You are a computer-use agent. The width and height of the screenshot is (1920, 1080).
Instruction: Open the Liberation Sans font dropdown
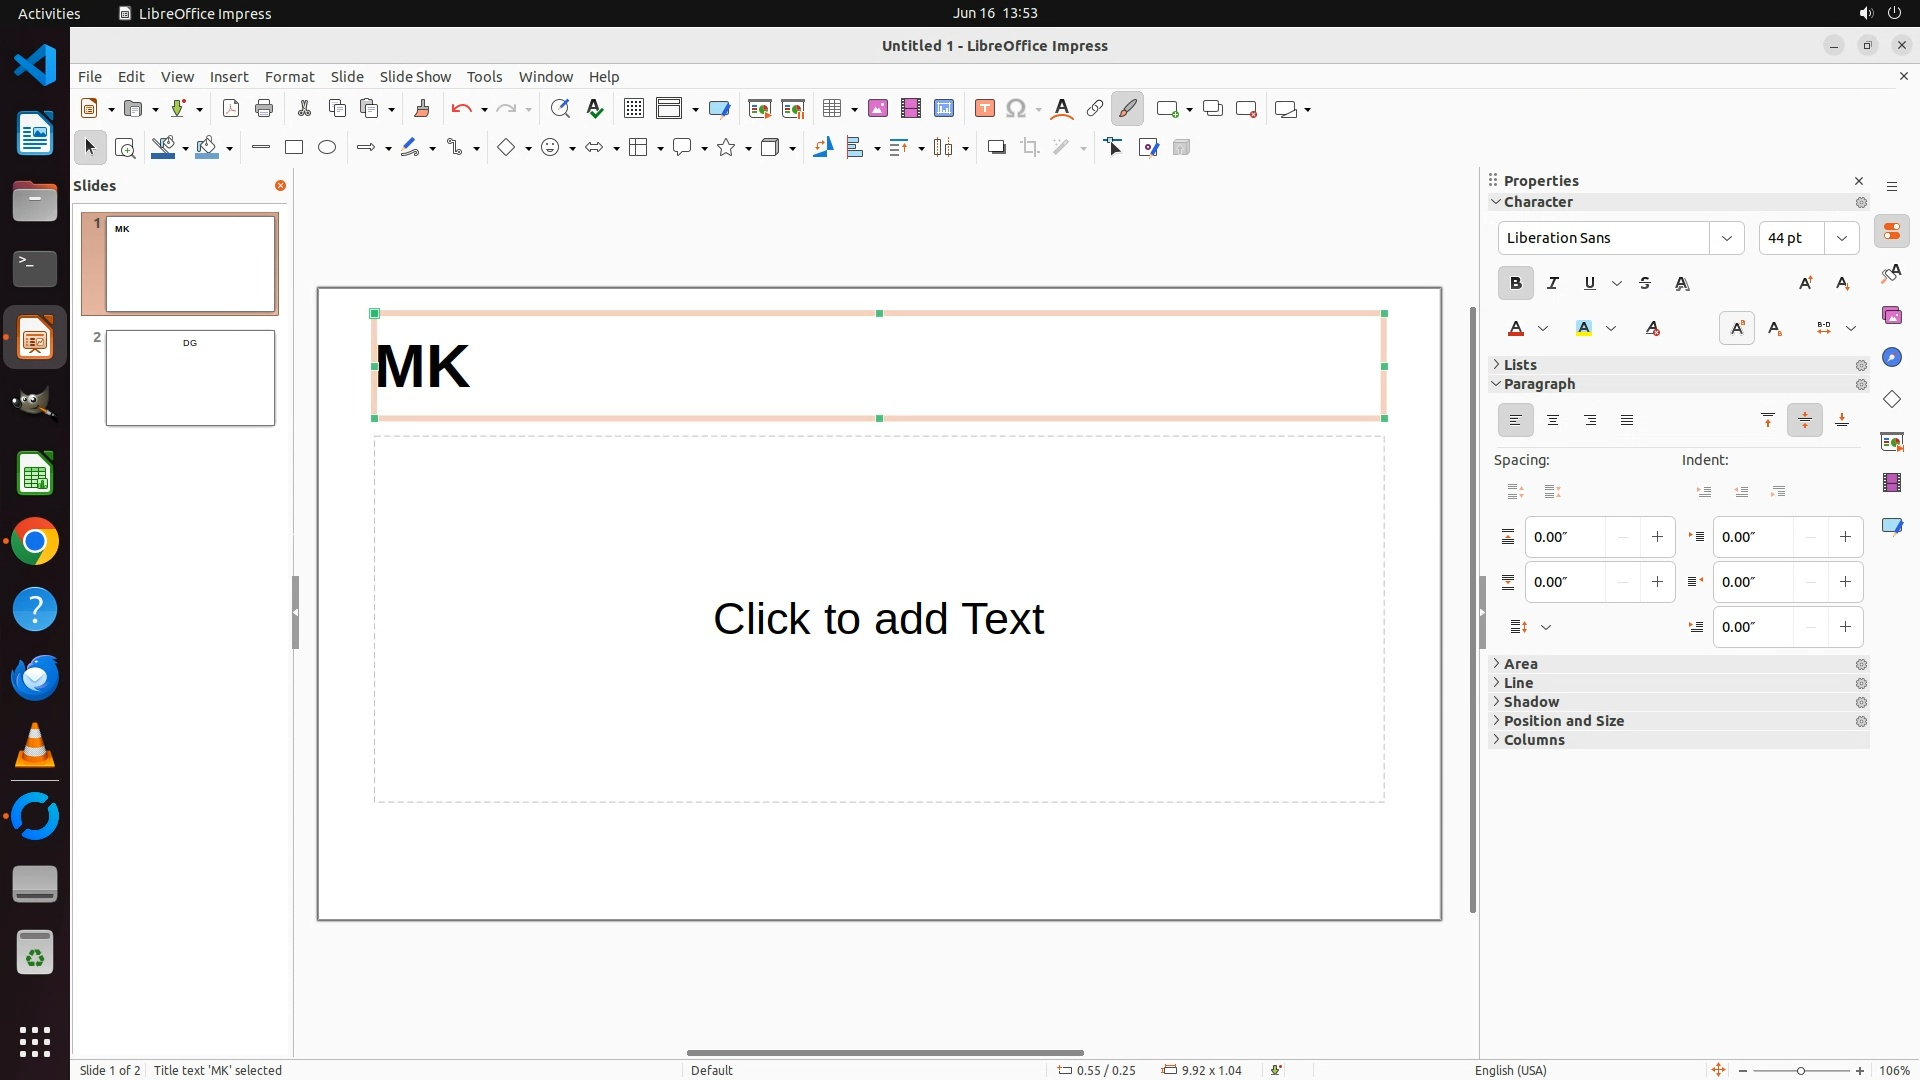tap(1726, 238)
